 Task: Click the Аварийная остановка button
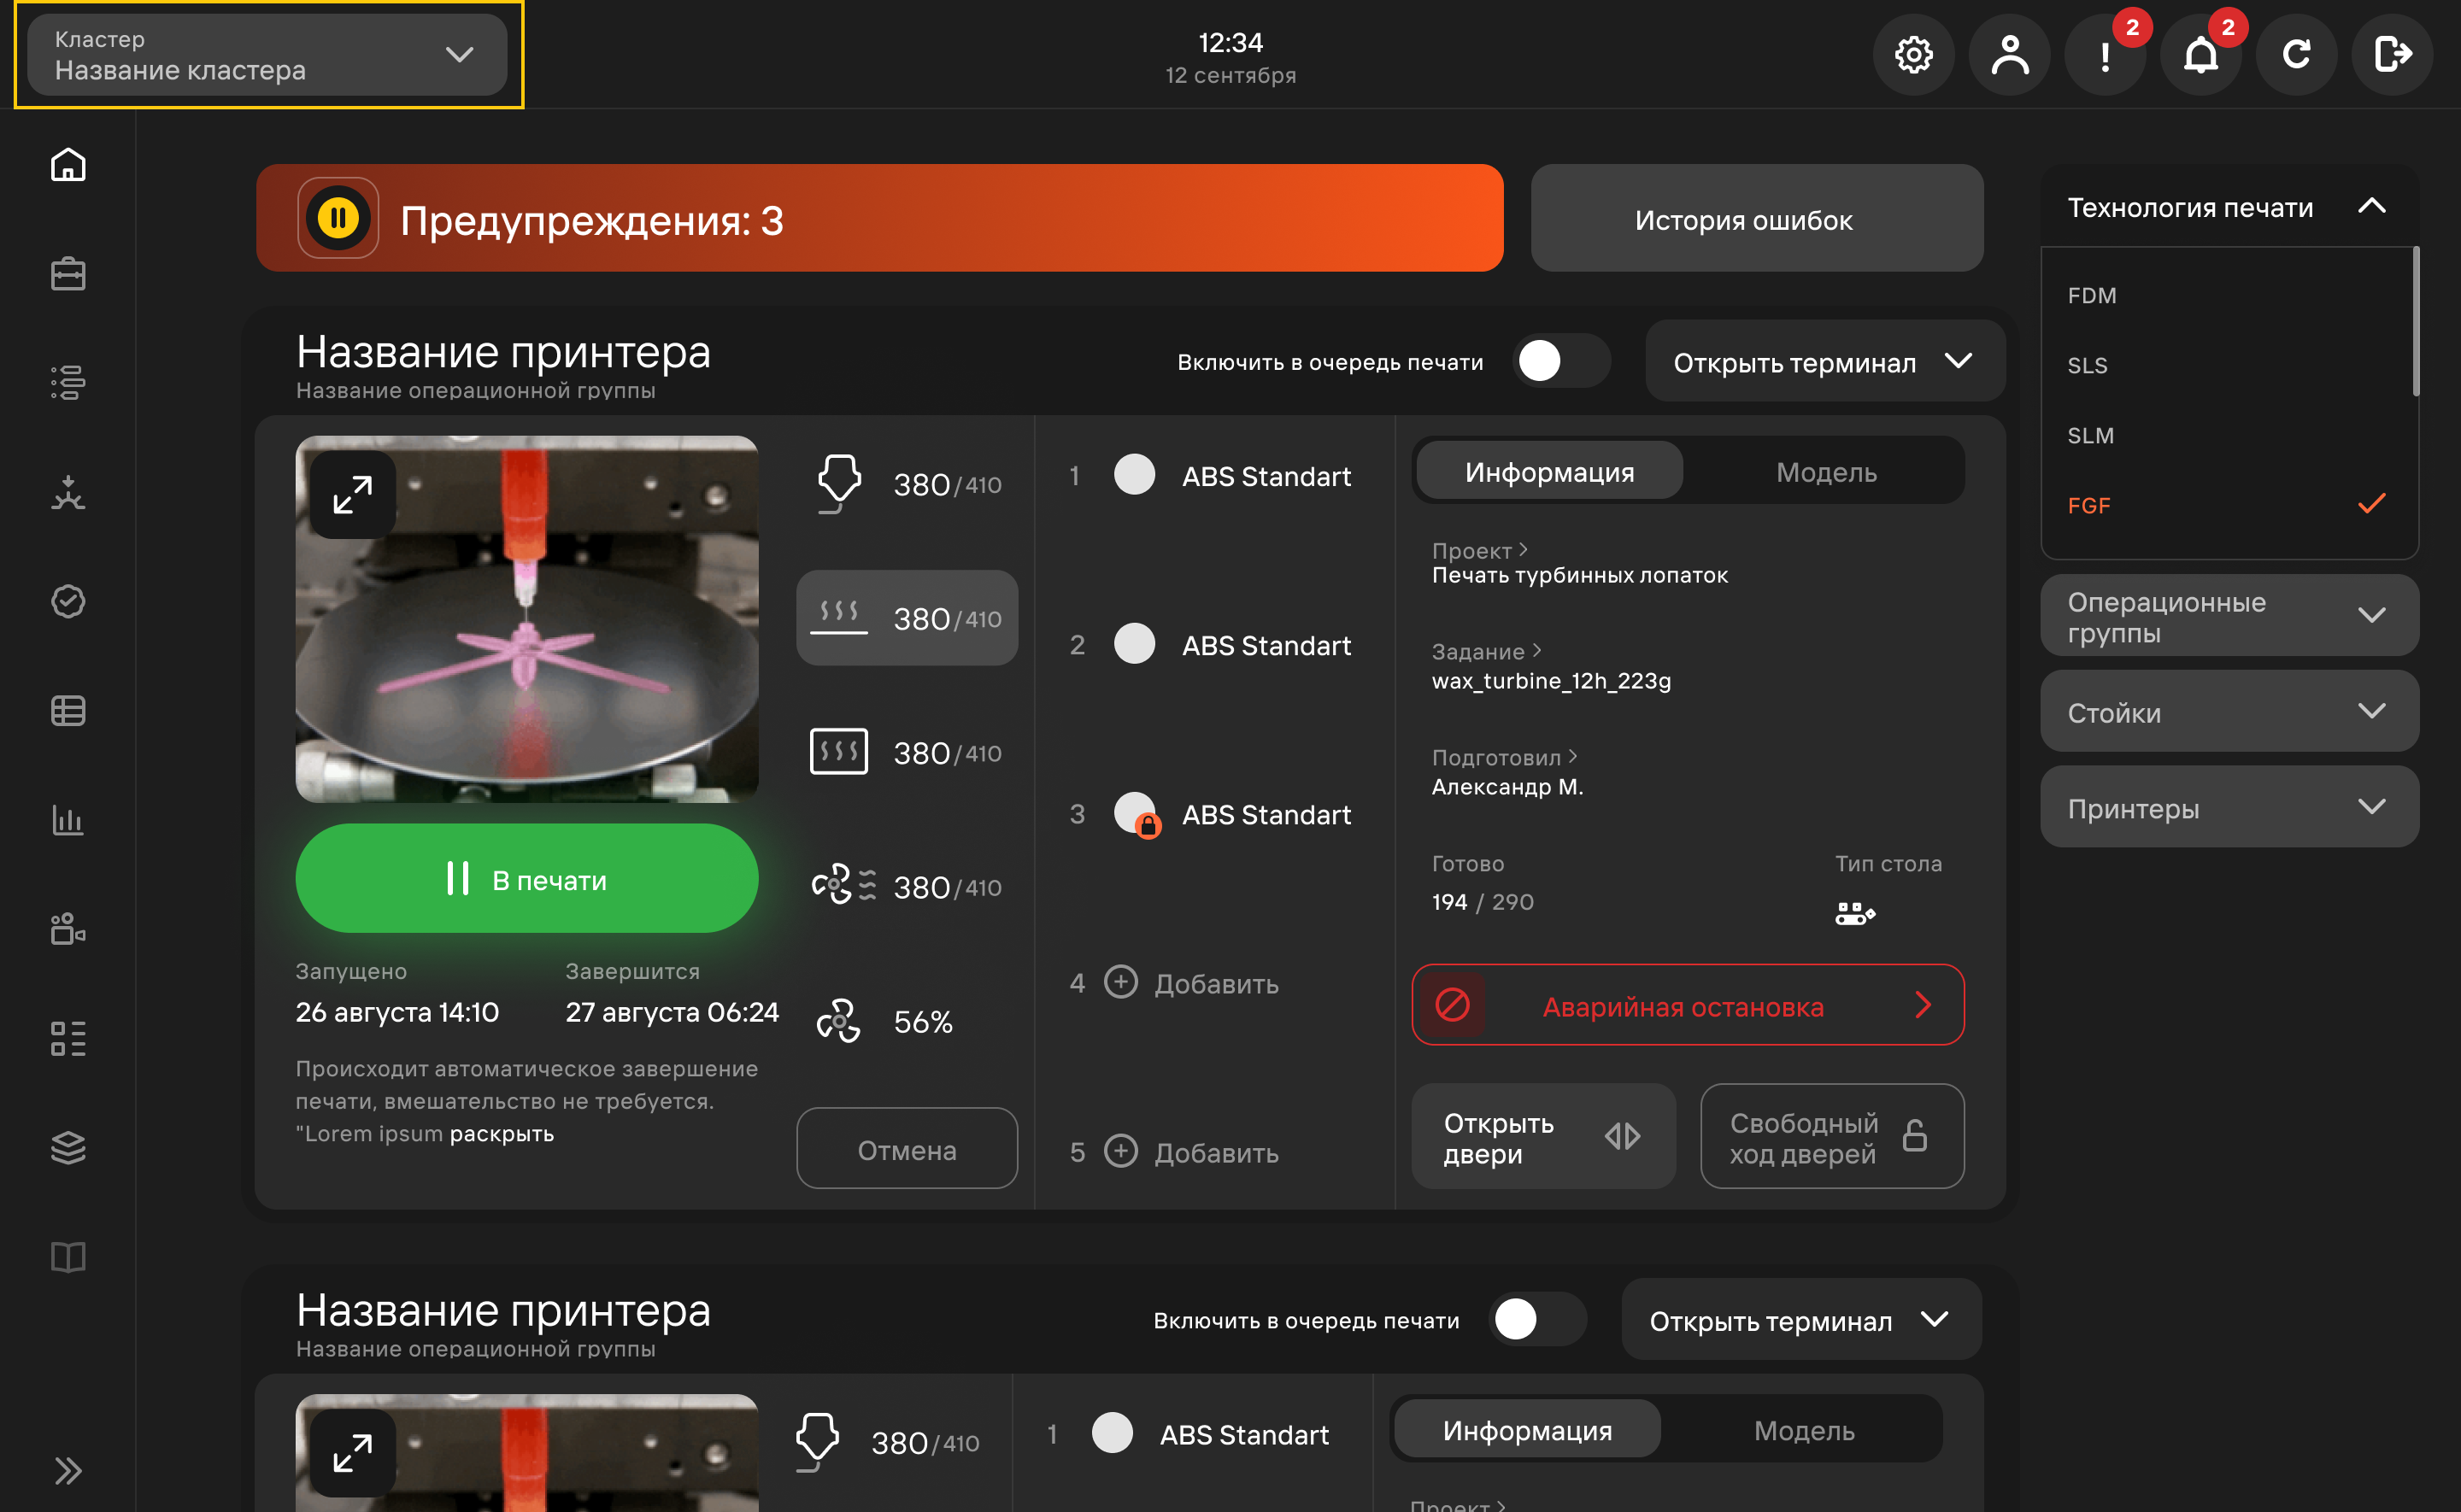1687,1005
